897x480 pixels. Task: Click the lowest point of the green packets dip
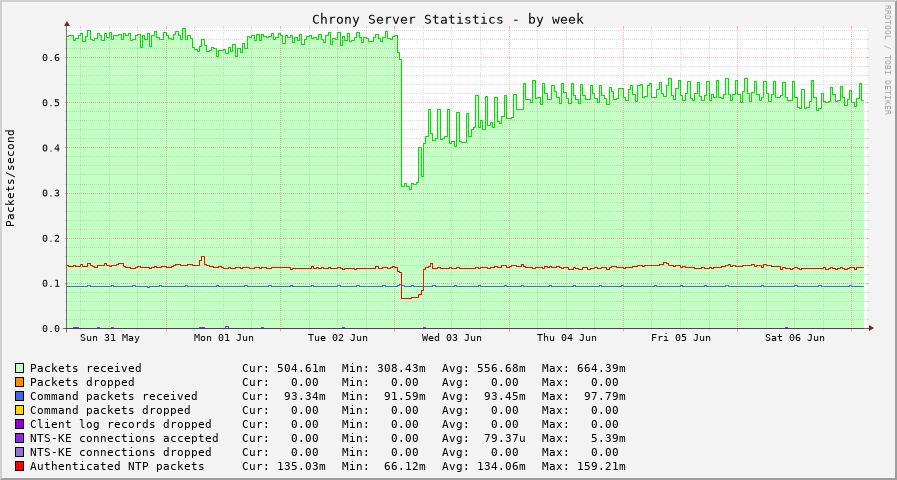click(x=410, y=188)
